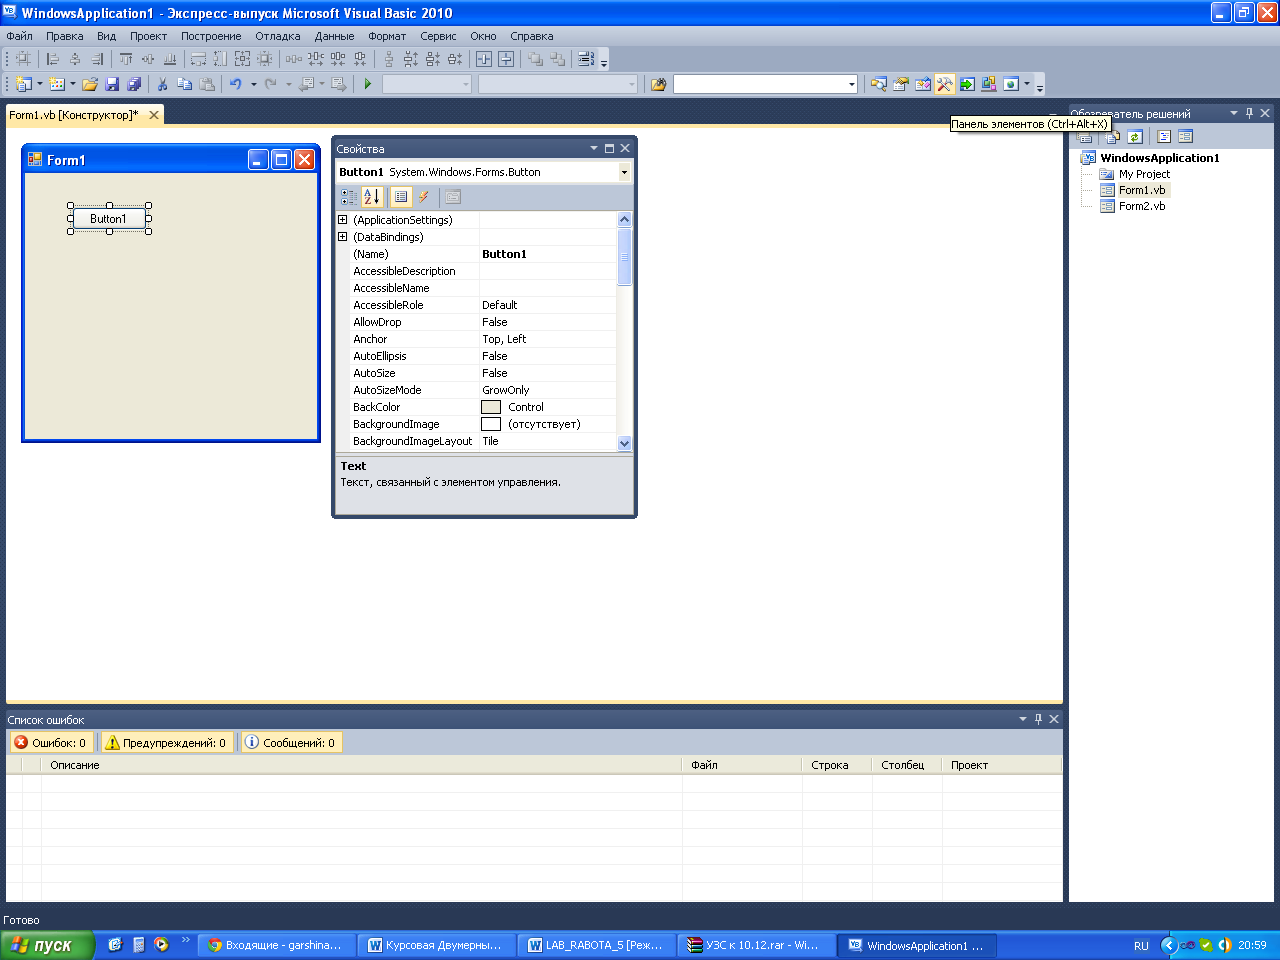Click the Make Same Width icon

[198, 59]
